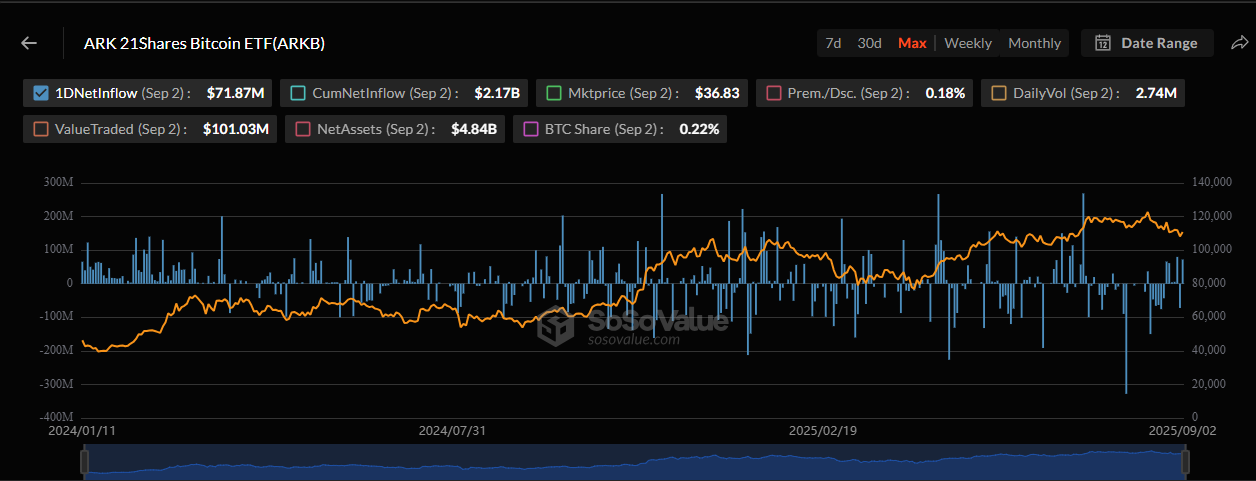
Task: Click the 2025/02/19 axis date label
Action: point(823,431)
